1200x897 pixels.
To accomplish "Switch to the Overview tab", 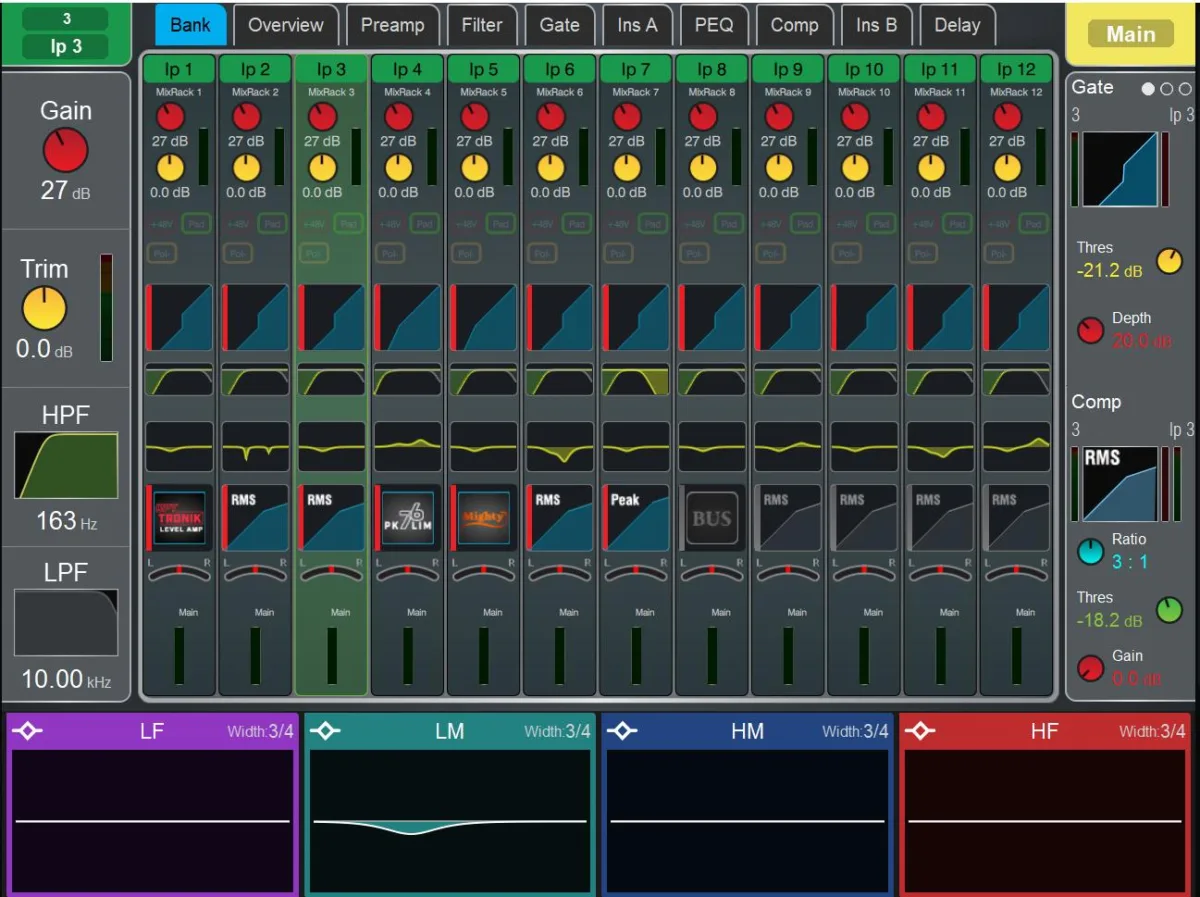I will (286, 26).
